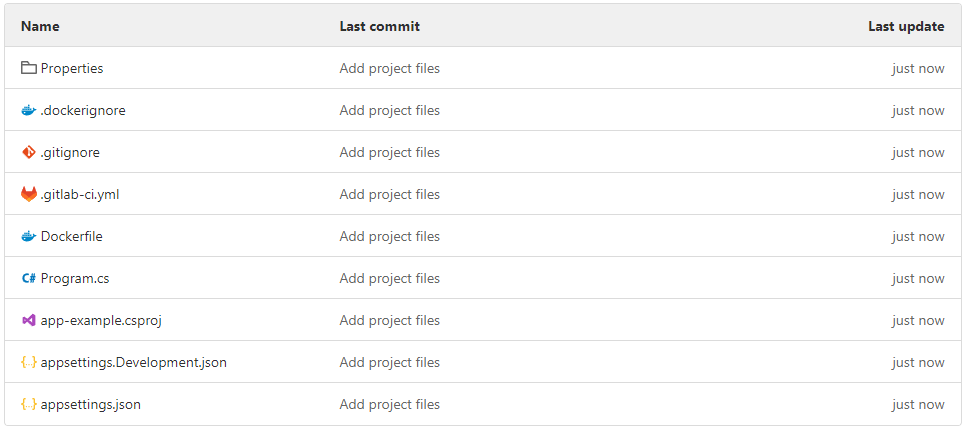
Task: Click the JSON braces icon beside appsettings.Development.json
Action: pyautogui.click(x=28, y=362)
